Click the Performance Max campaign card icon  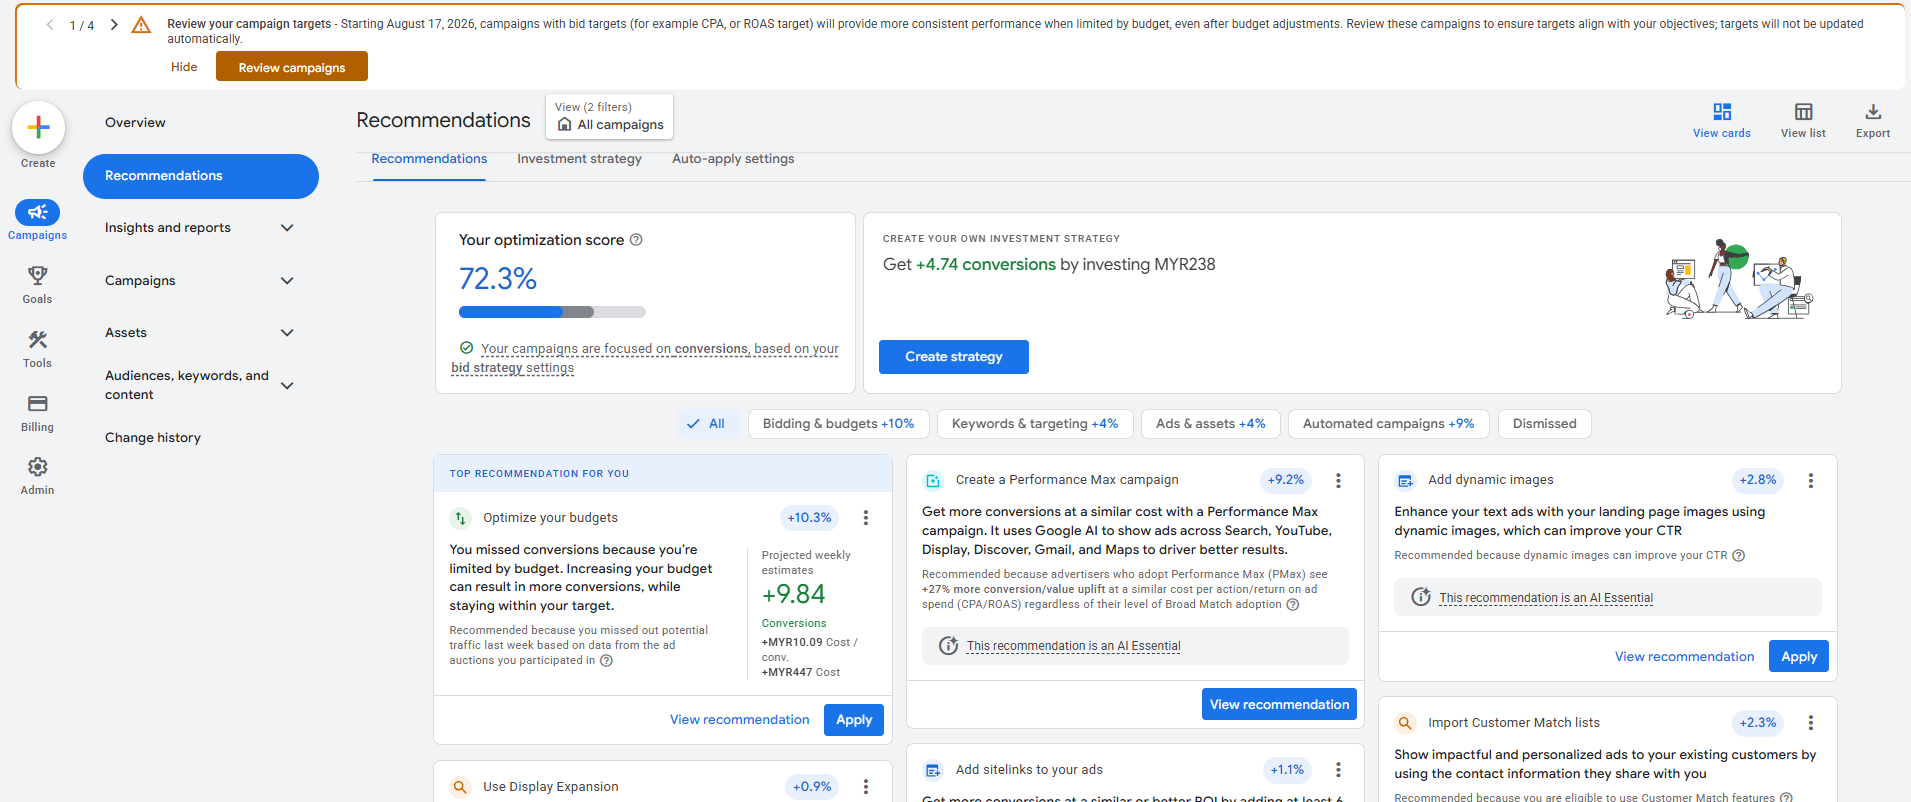[933, 481]
